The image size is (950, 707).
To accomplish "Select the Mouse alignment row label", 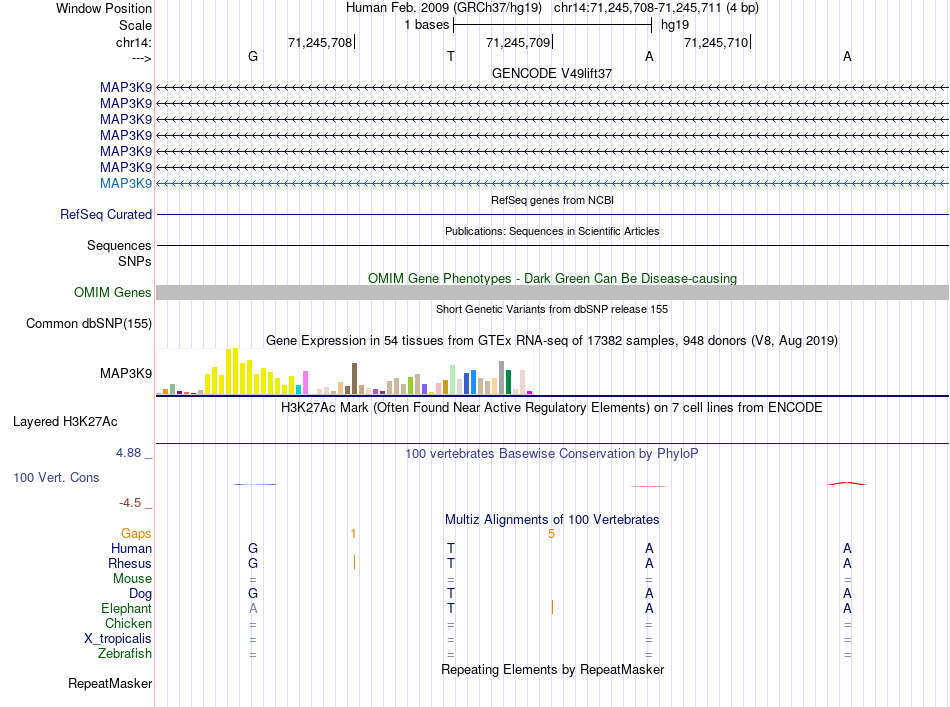I will coord(132,579).
